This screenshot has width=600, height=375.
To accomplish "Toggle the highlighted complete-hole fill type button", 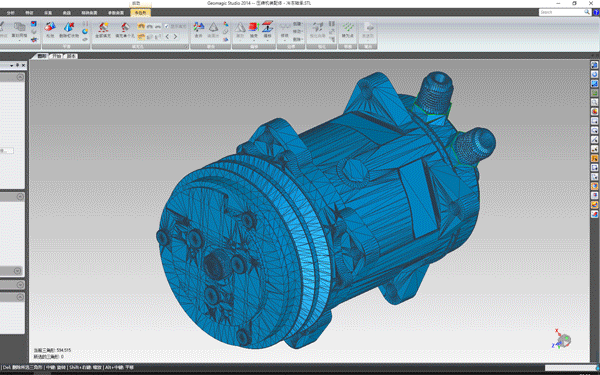I will coord(141,37).
